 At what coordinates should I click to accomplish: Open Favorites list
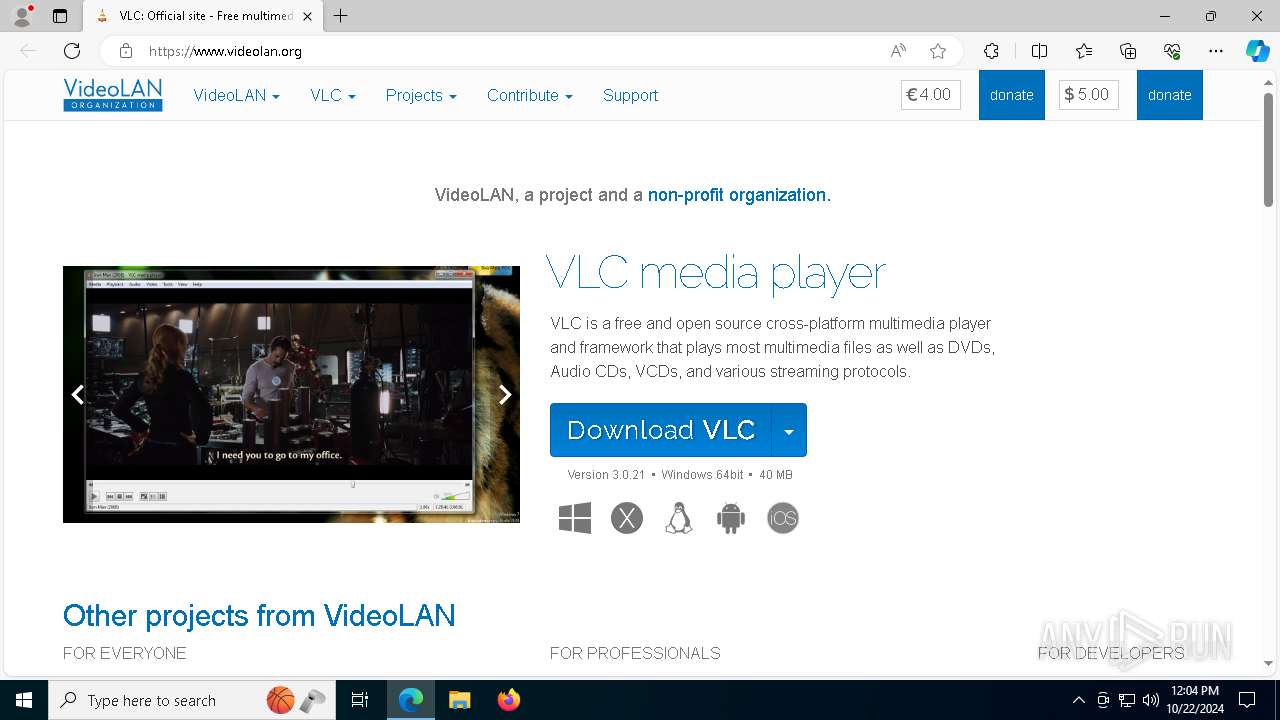tap(1084, 51)
